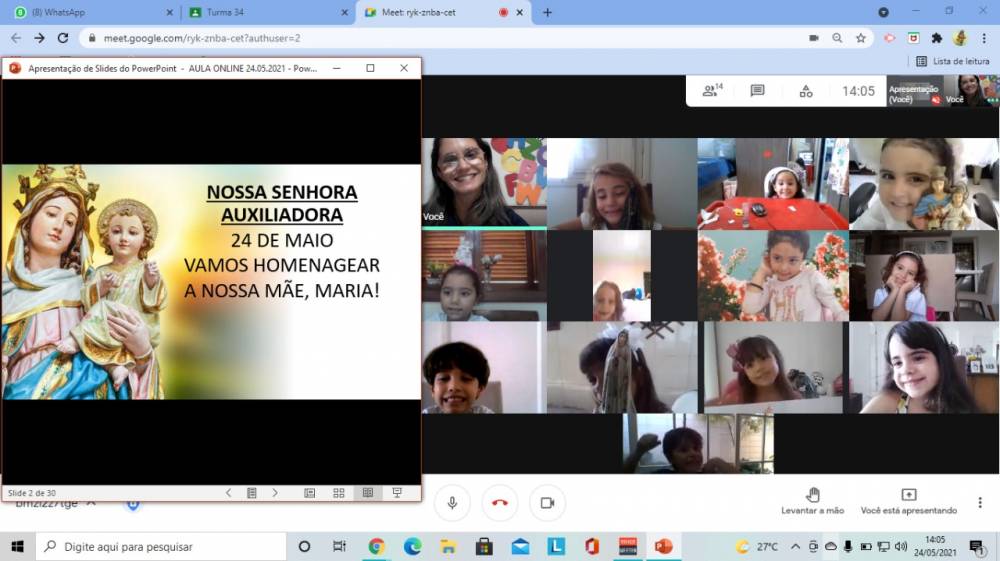
Task: Switch to the WhatsApp browser tab
Action: pyautogui.click(x=90, y=12)
